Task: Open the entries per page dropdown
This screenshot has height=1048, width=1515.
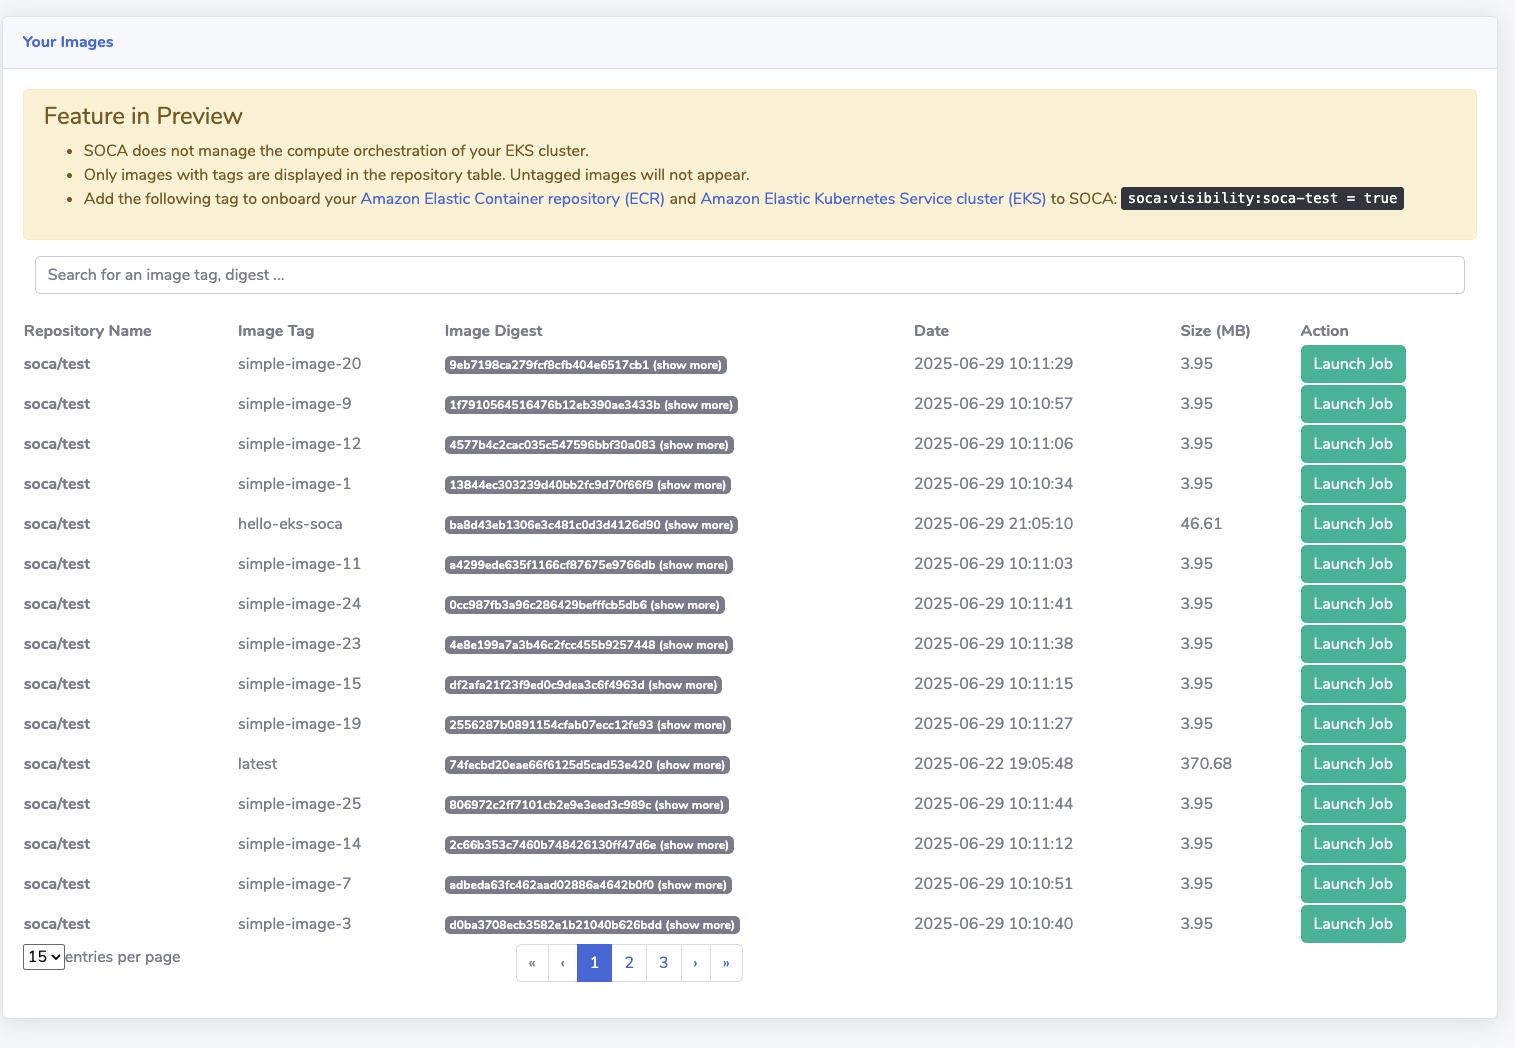Action: 44,957
